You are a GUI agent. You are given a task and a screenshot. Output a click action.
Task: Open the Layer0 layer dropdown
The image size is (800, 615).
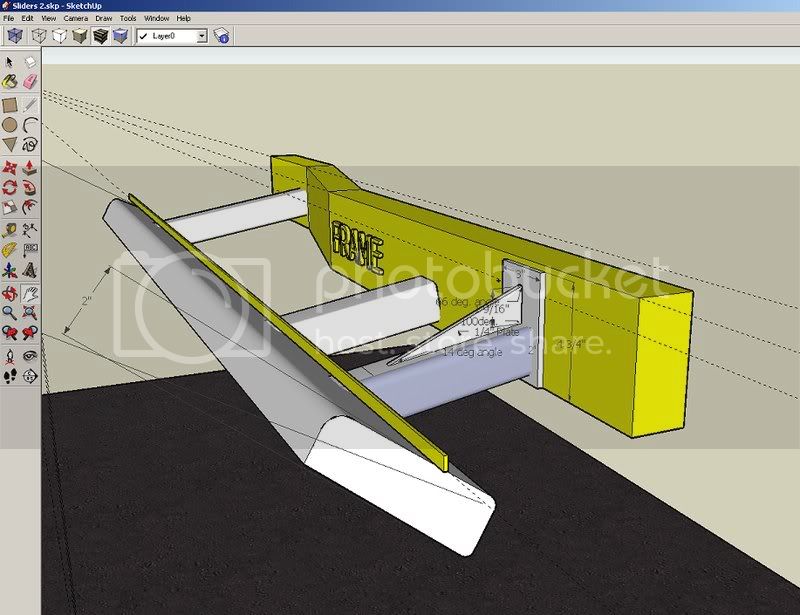(201, 36)
